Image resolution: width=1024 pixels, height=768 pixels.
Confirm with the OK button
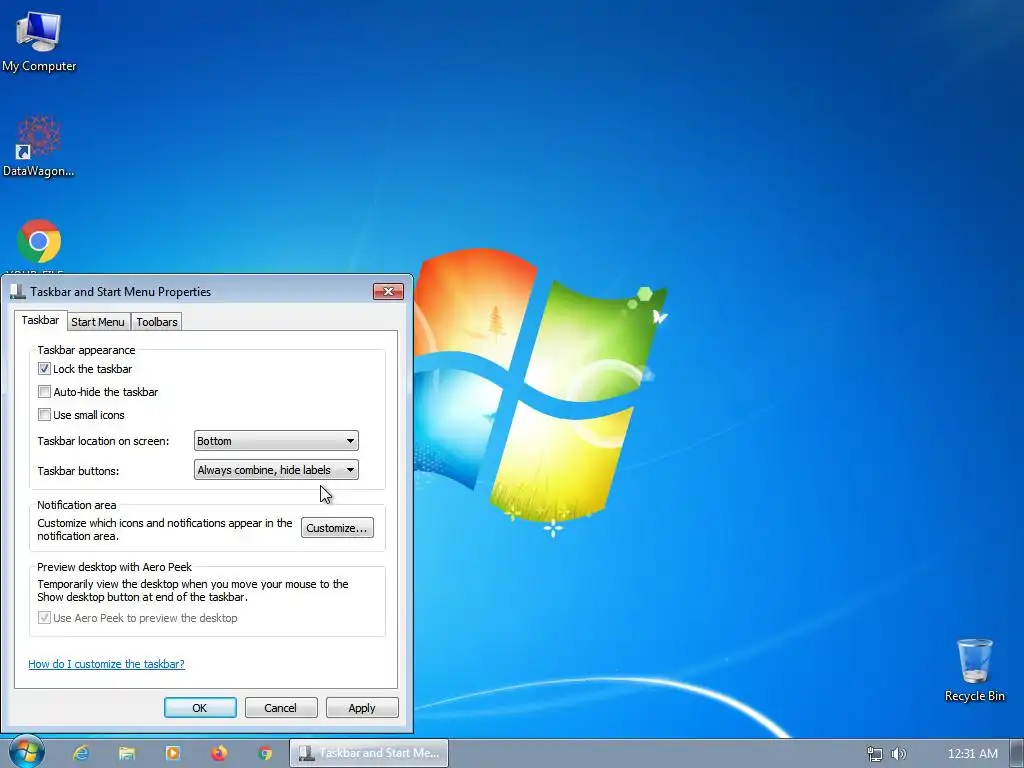coord(200,708)
